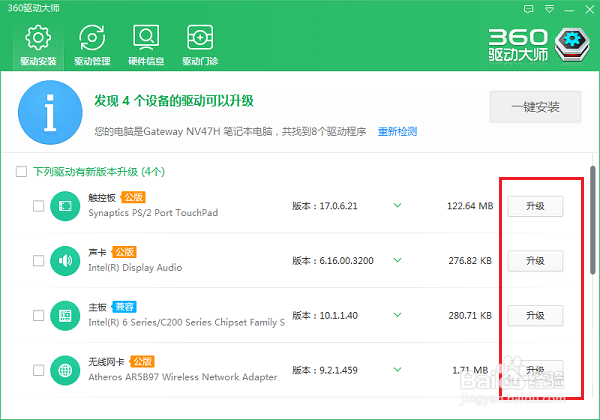Click 升级 for the Intel chipset driver

(x=535, y=316)
